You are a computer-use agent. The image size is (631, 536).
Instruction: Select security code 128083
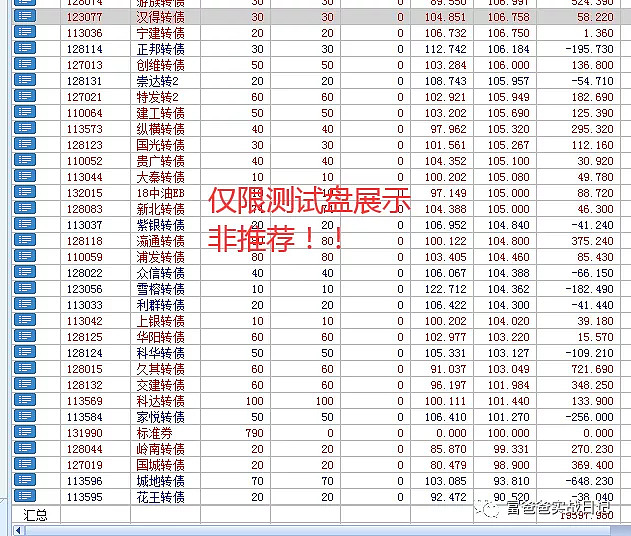point(85,209)
